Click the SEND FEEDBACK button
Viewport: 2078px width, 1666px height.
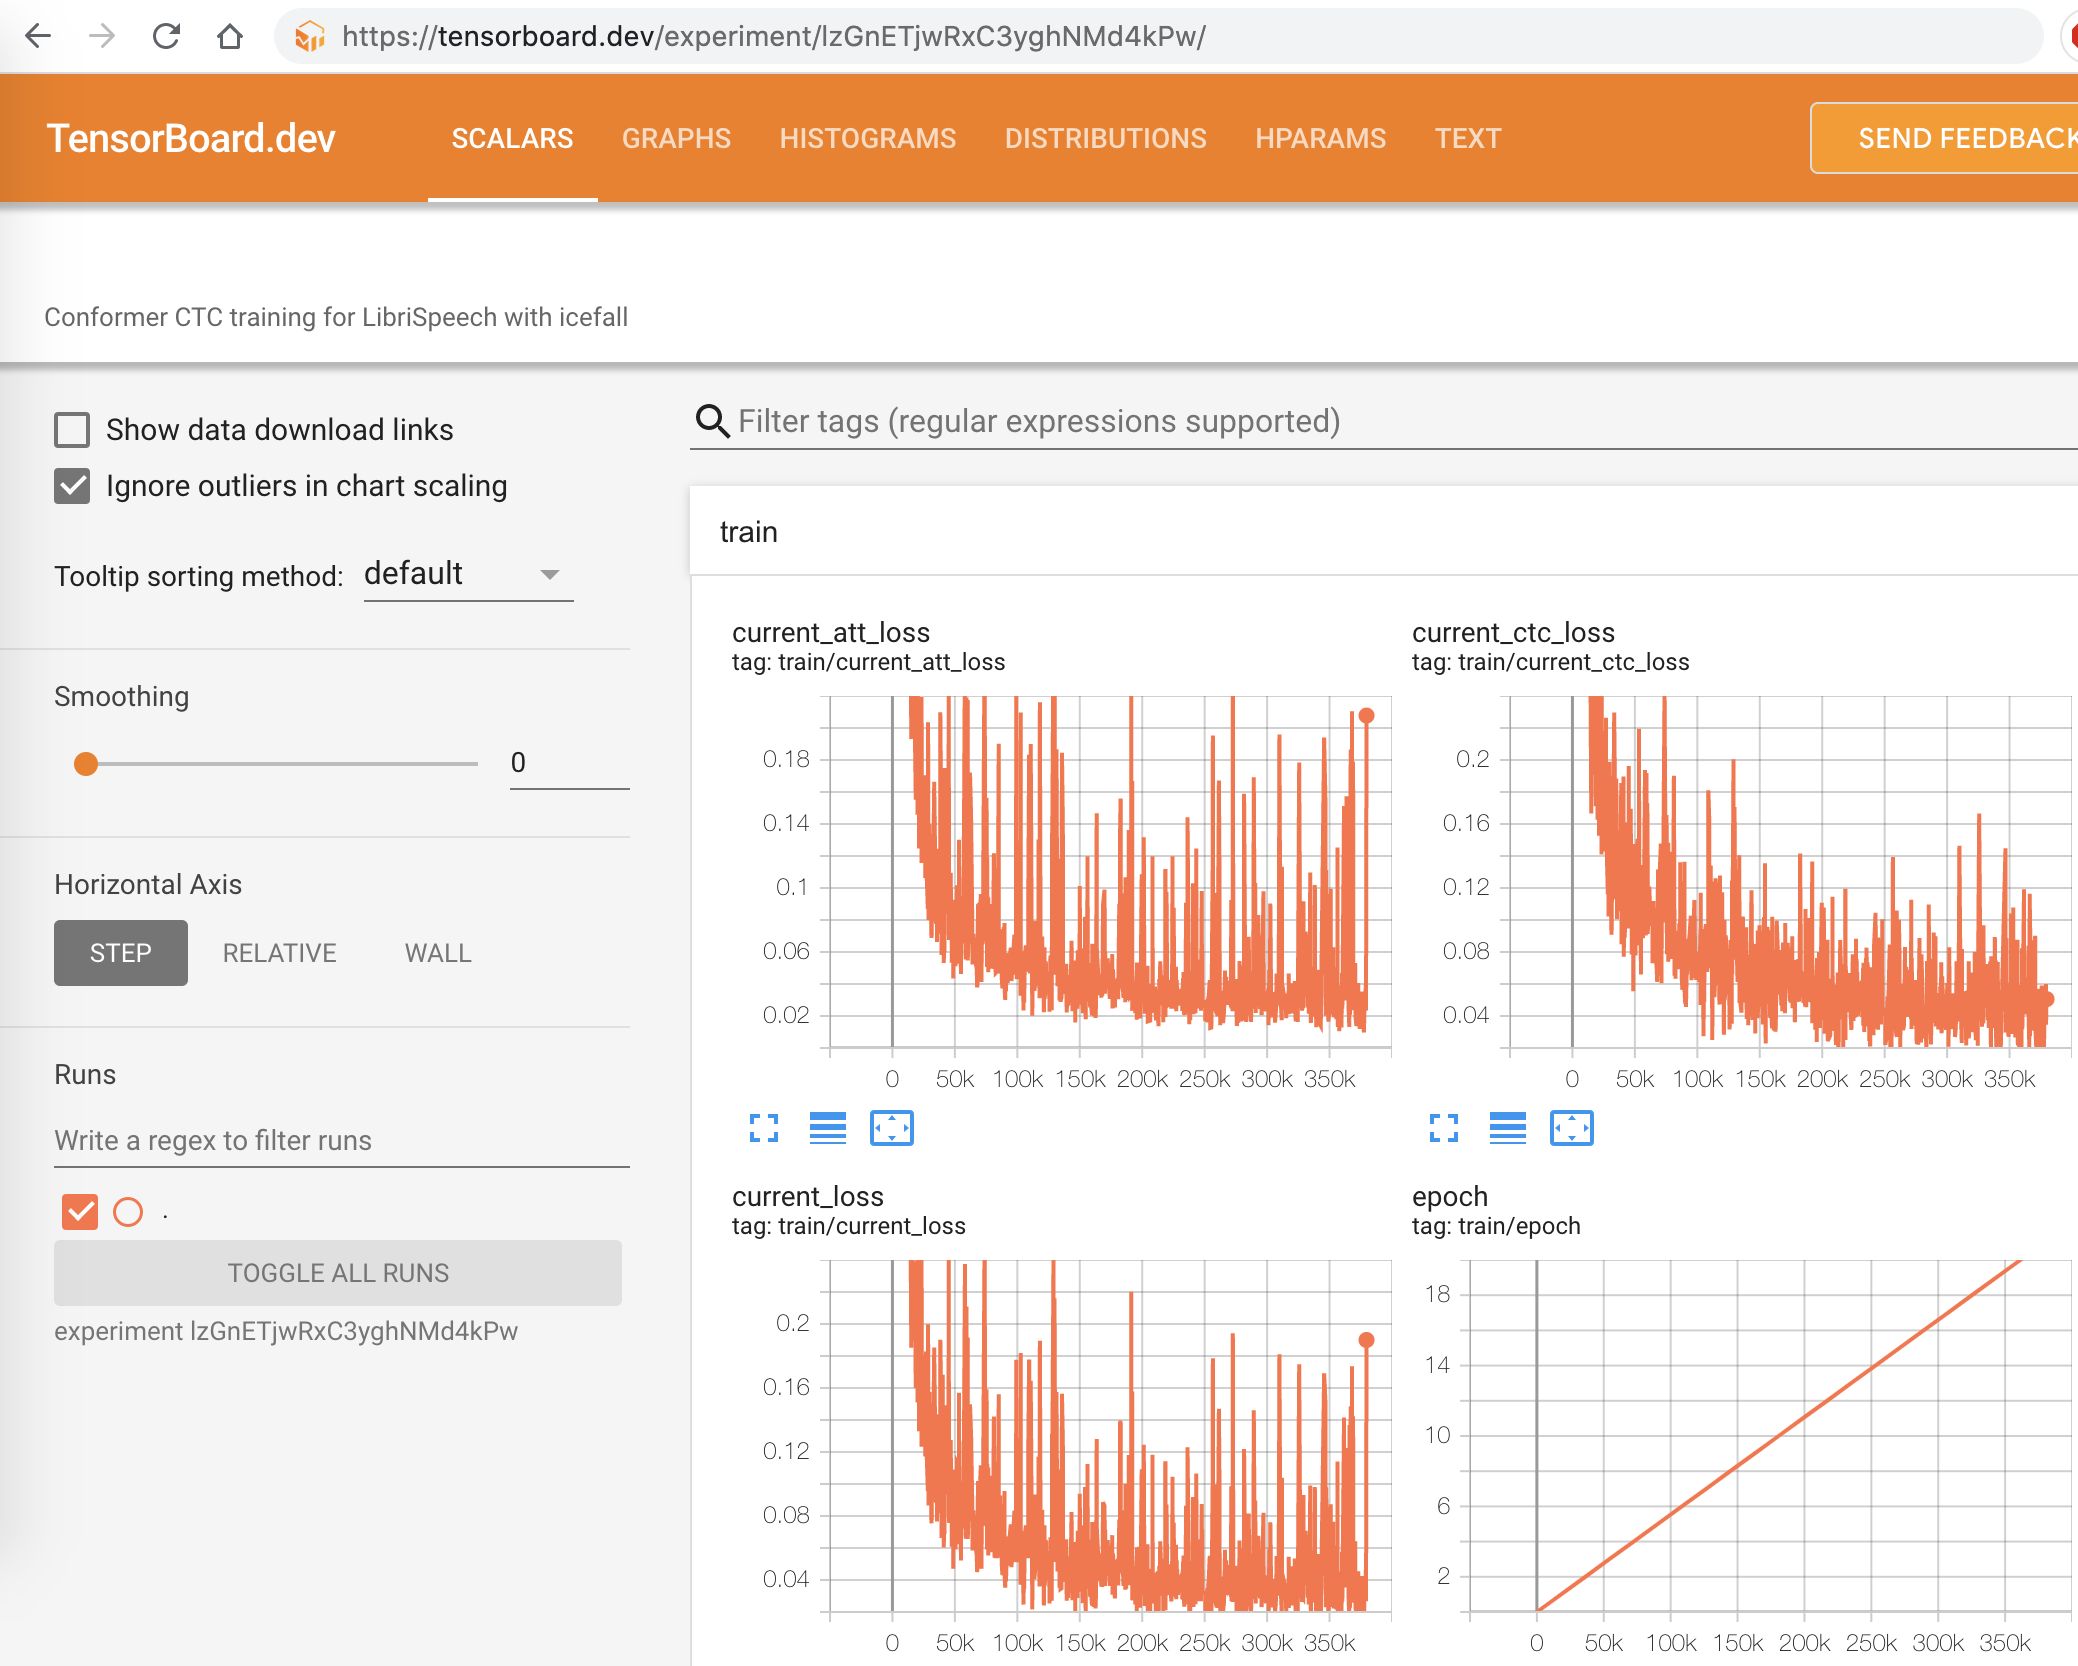tap(1956, 138)
